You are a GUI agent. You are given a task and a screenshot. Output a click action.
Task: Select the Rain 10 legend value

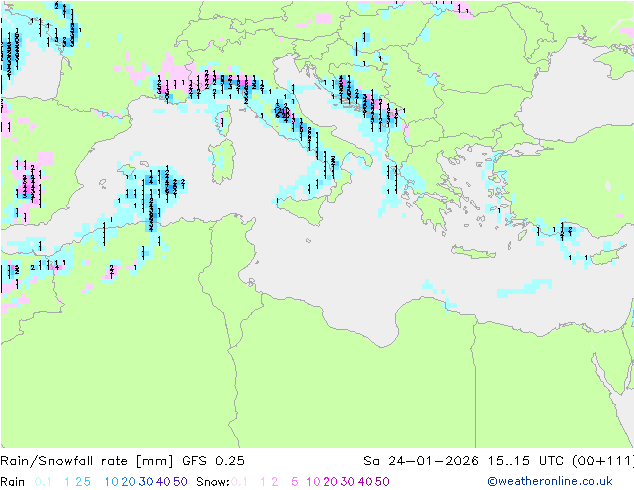point(111,482)
